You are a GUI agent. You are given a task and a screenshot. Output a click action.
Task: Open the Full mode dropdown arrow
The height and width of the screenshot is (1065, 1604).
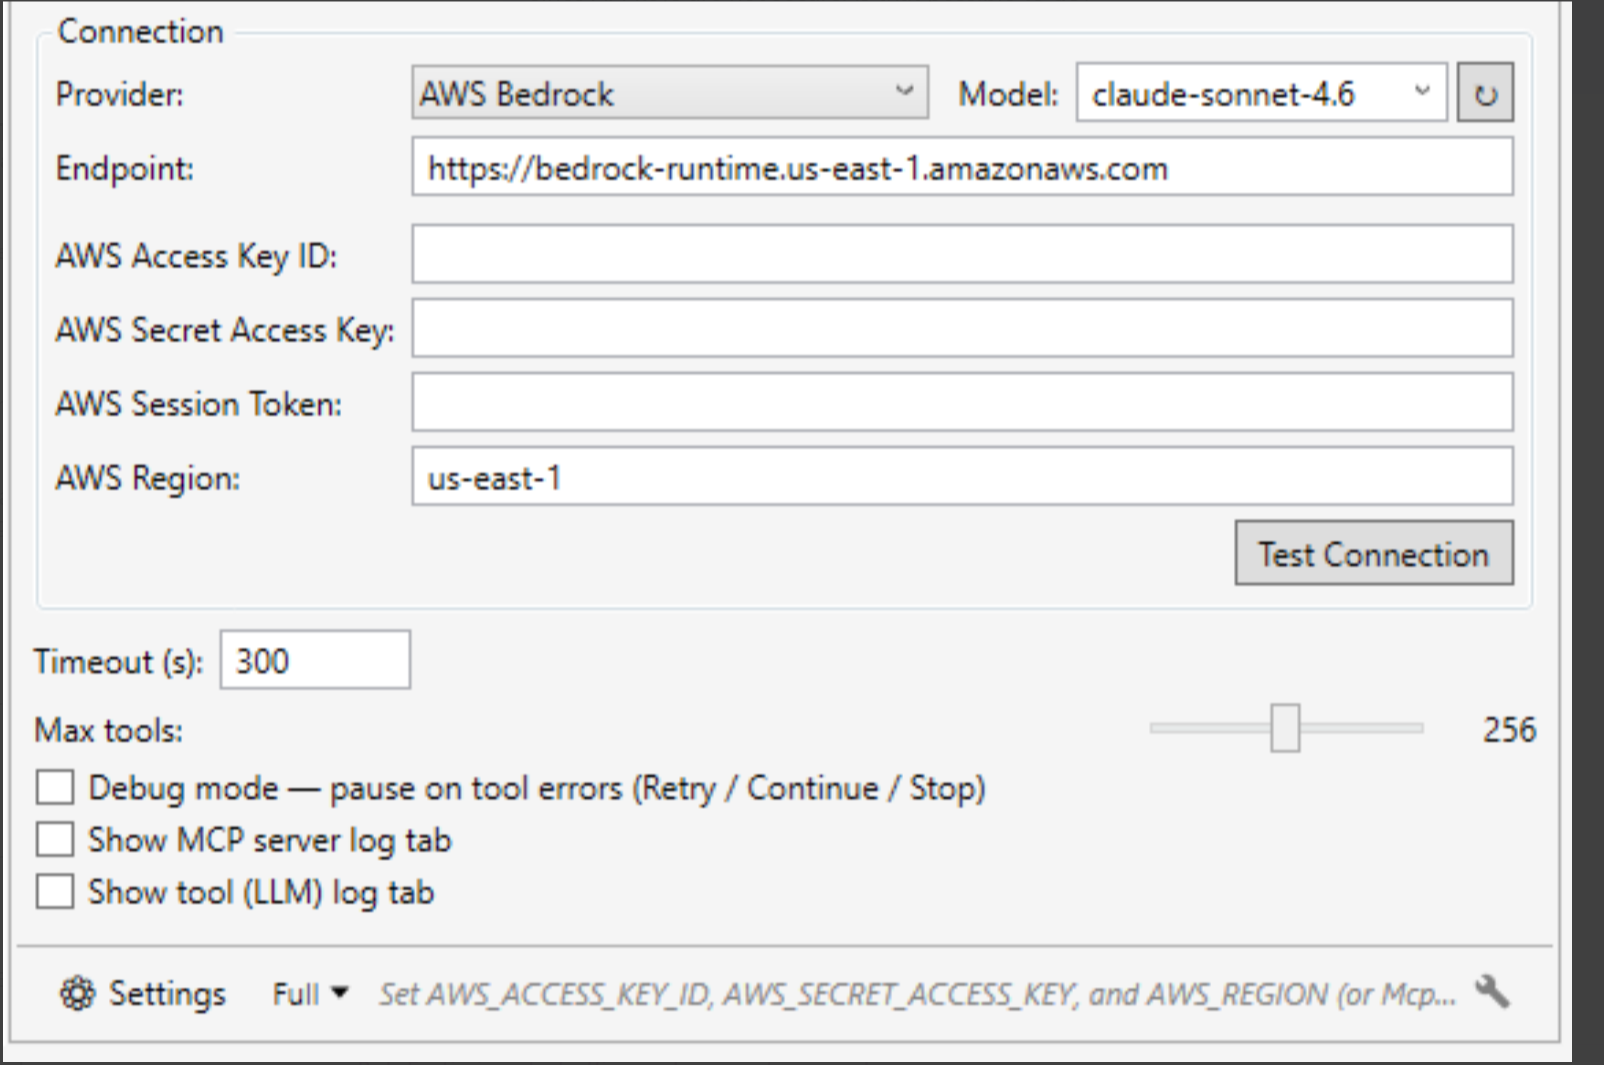tap(340, 993)
